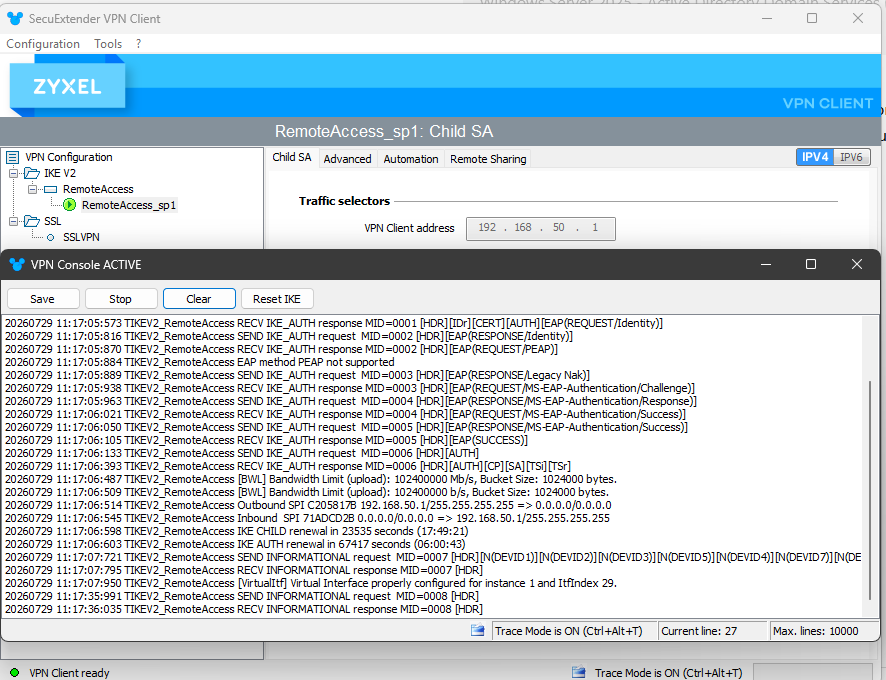Click the SecuExtender app icon in title bar

tap(15, 19)
